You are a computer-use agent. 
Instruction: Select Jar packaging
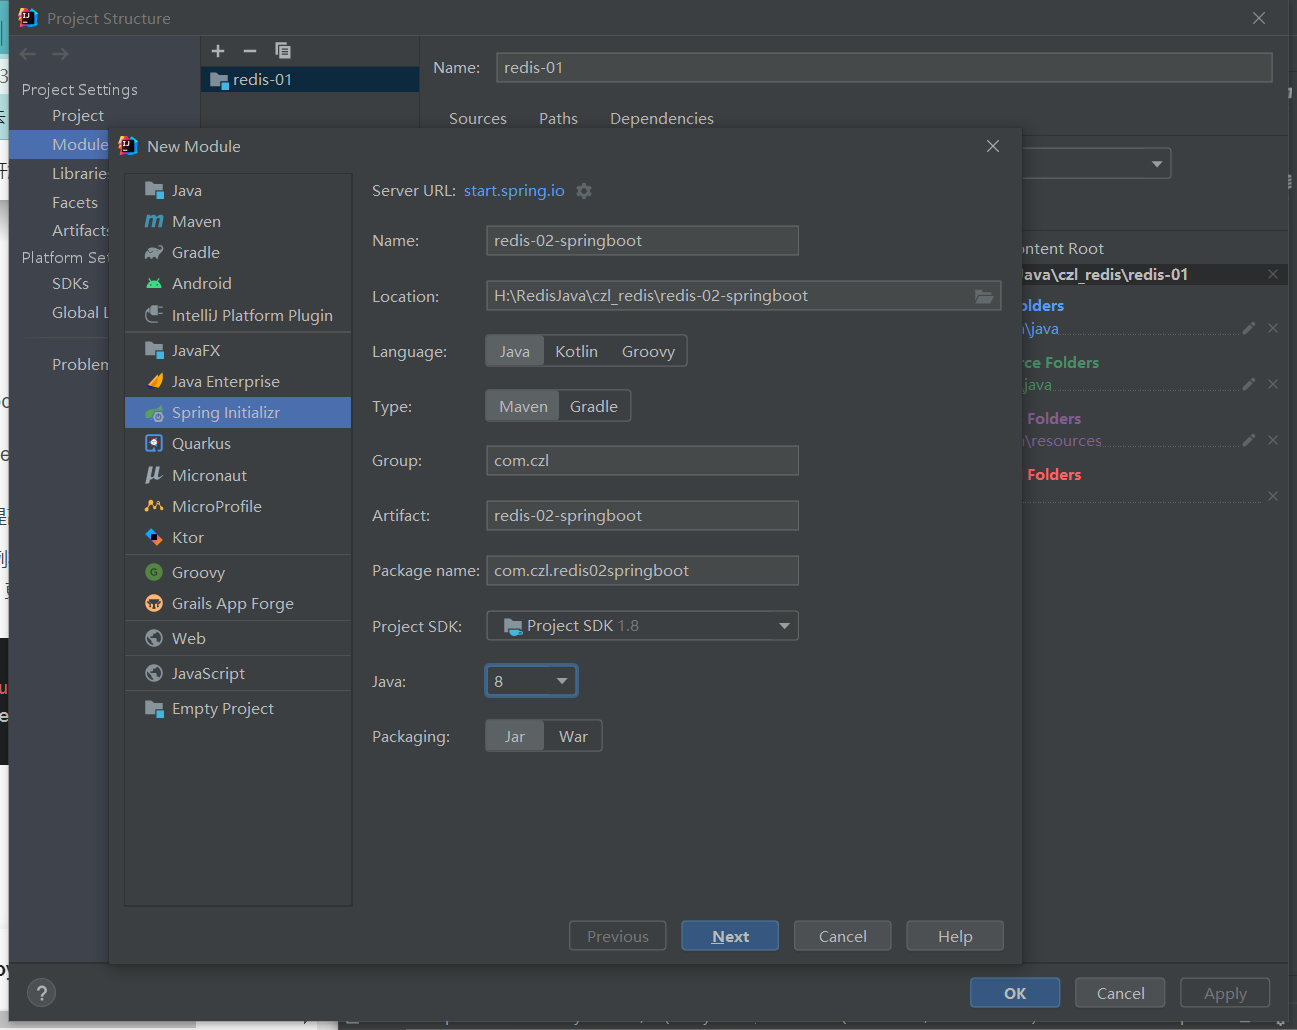tap(515, 736)
